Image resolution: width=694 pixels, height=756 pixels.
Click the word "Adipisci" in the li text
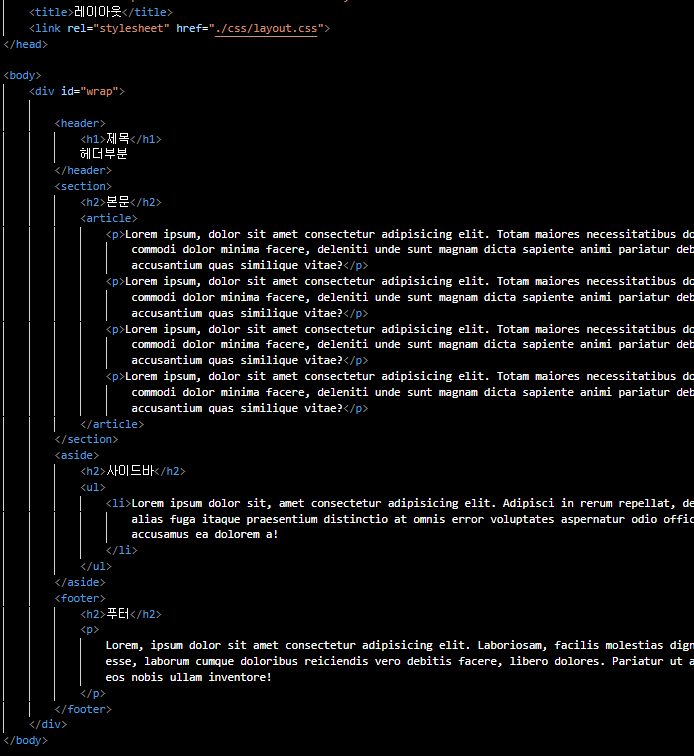(529, 503)
